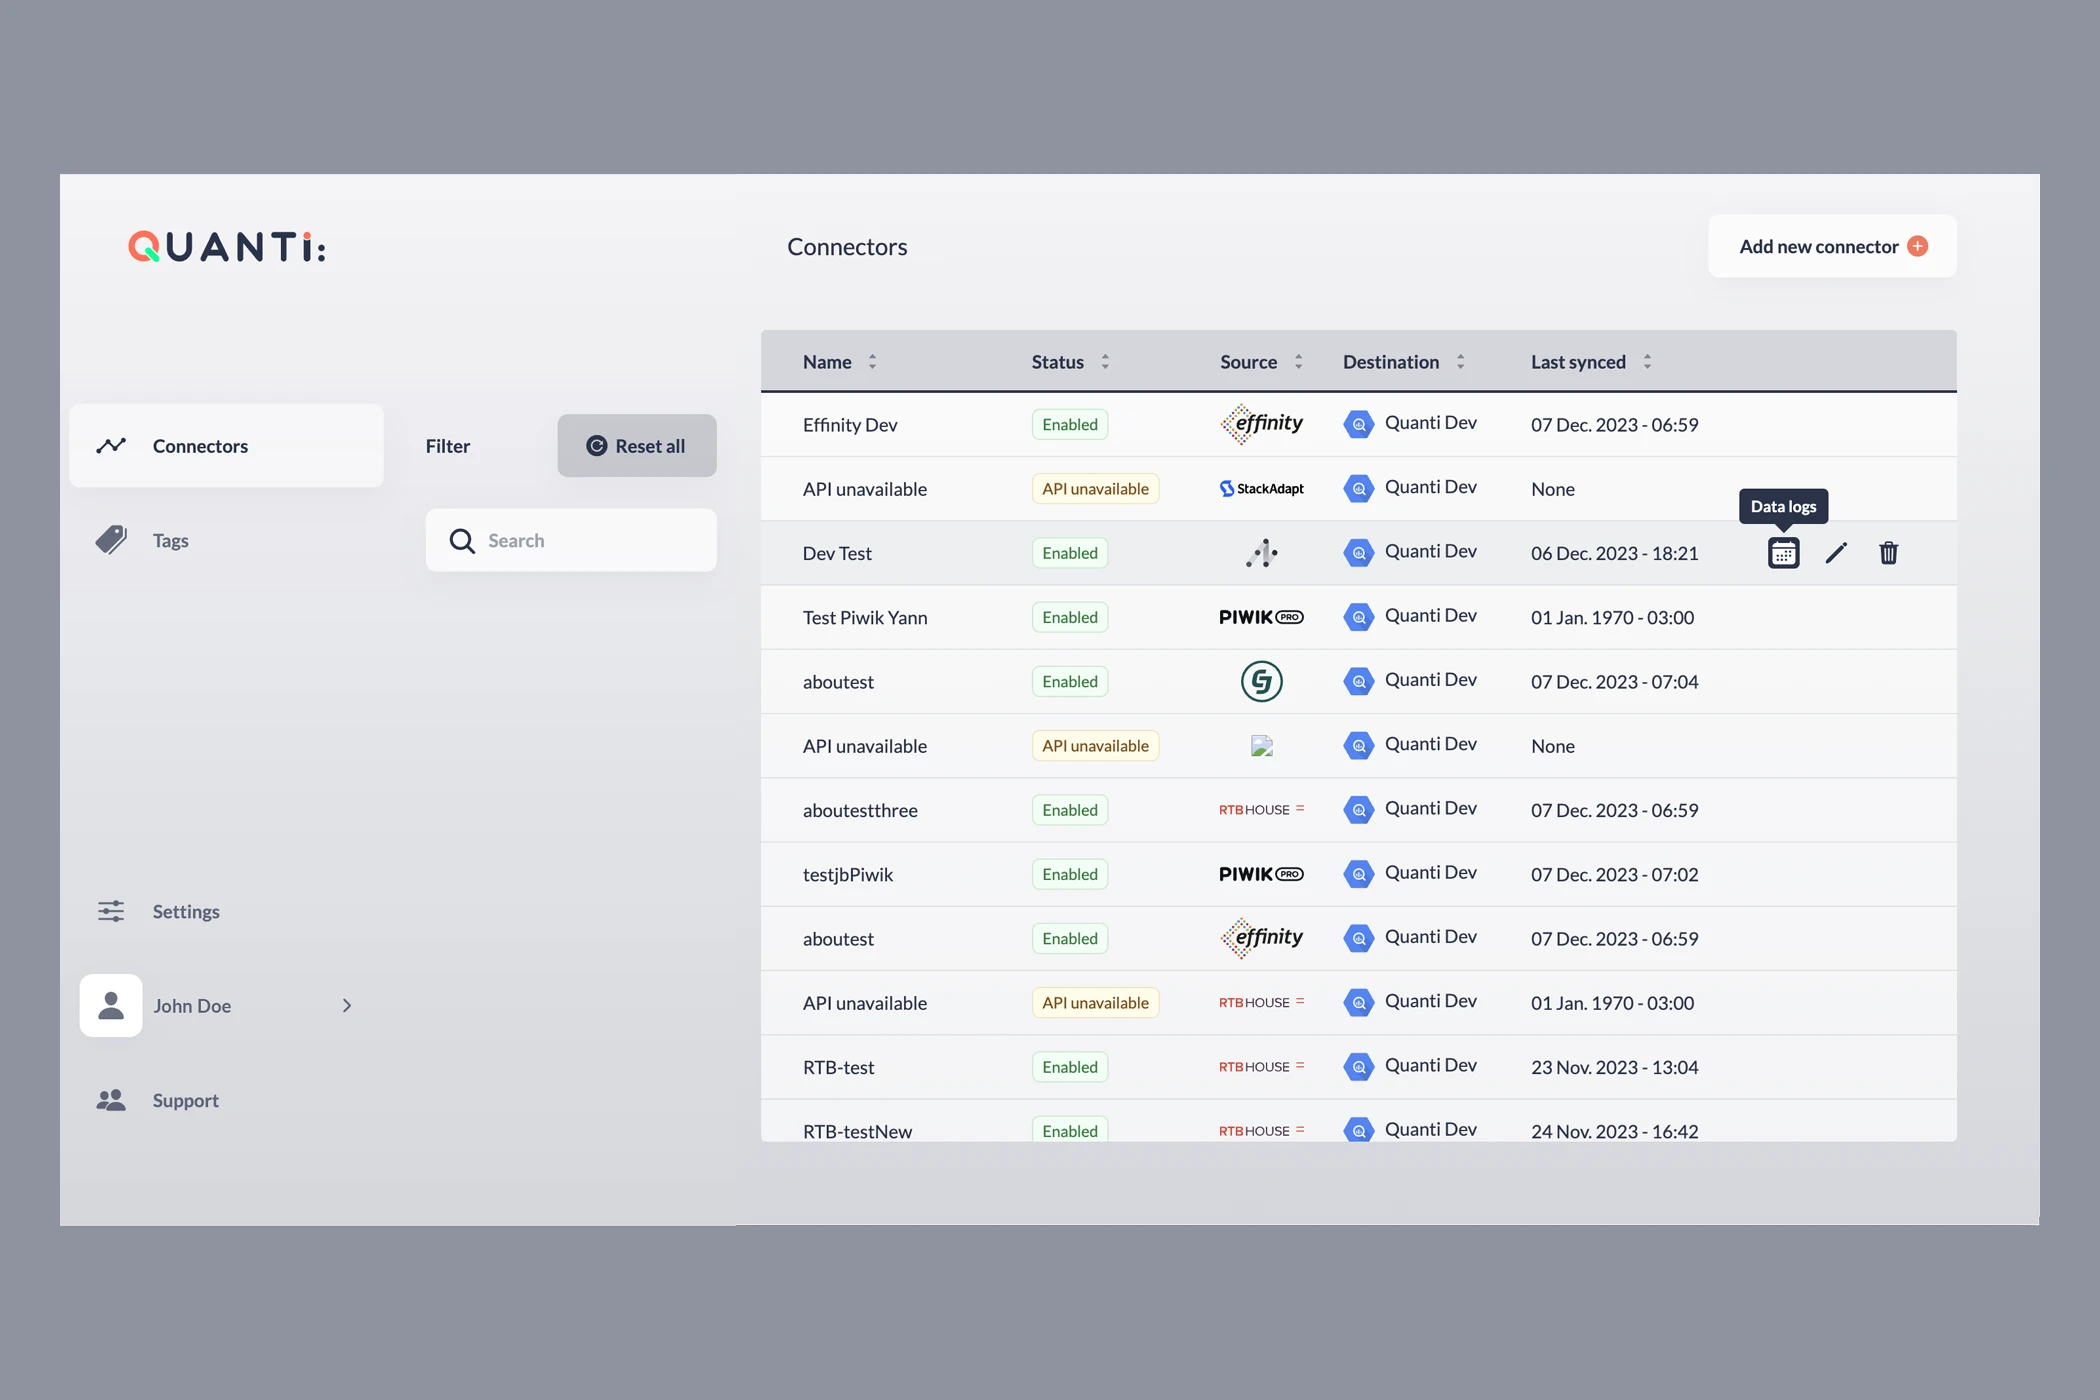Click last synced 23 Nov. 2023 - 13:04
Screen dimensions: 2100x1400
(1614, 1067)
